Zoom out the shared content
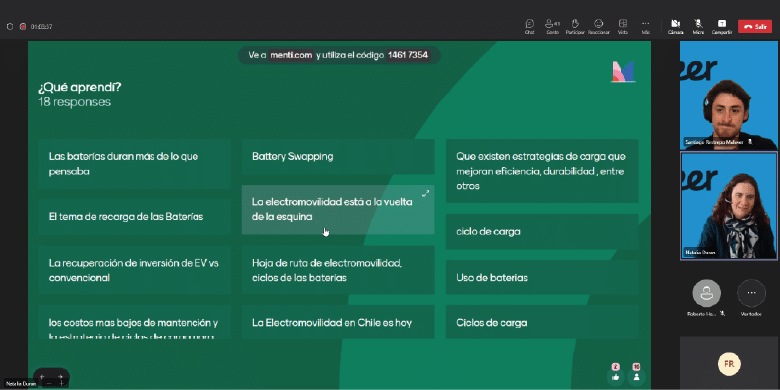The height and width of the screenshot is (390, 780). (48, 384)
